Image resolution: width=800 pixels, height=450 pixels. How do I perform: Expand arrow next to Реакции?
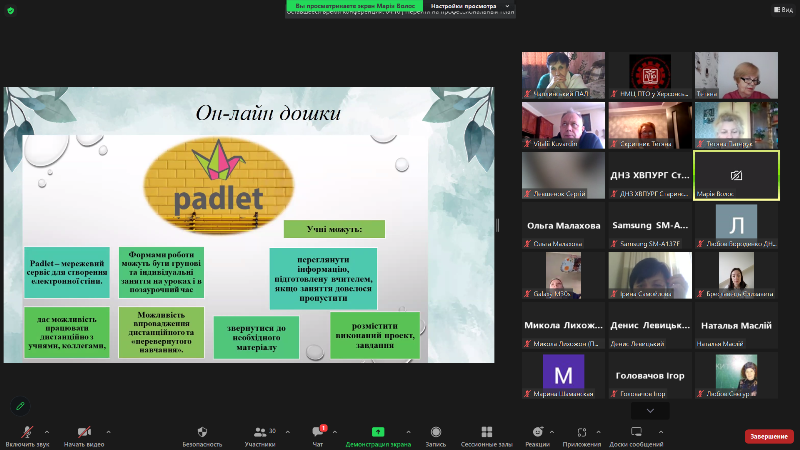(x=552, y=432)
